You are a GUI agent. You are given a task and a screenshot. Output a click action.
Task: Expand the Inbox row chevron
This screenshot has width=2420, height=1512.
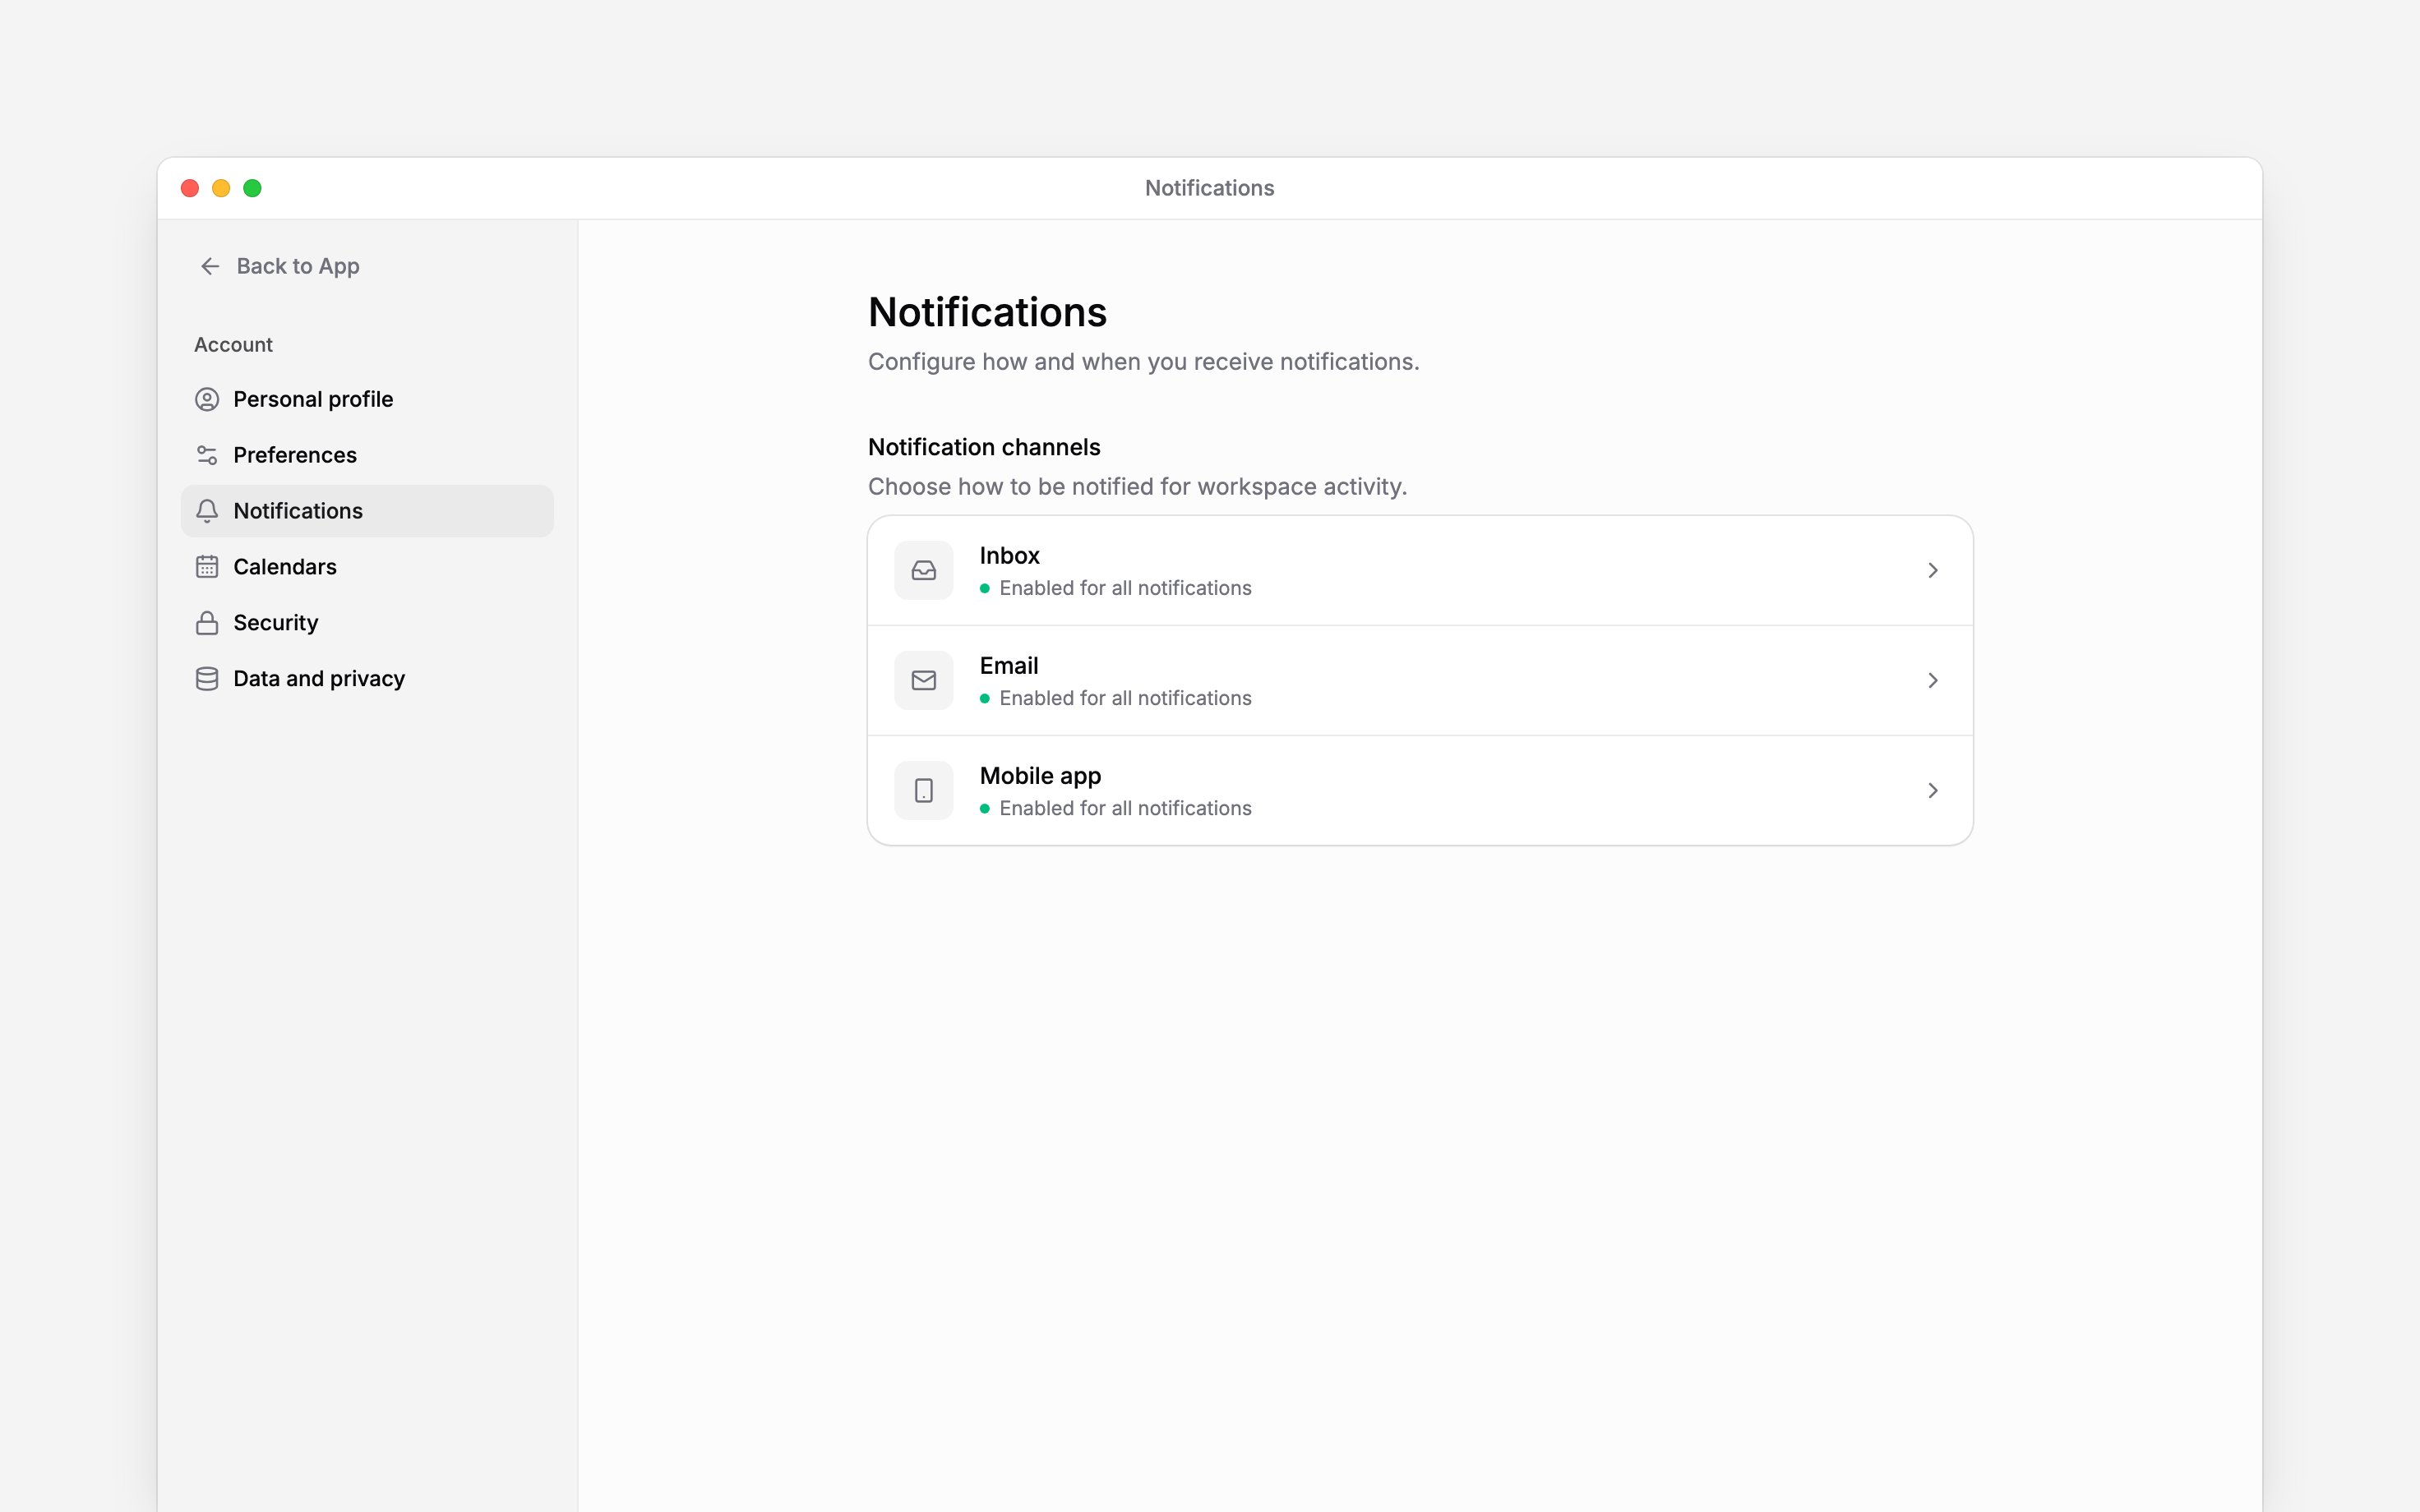pos(1933,571)
